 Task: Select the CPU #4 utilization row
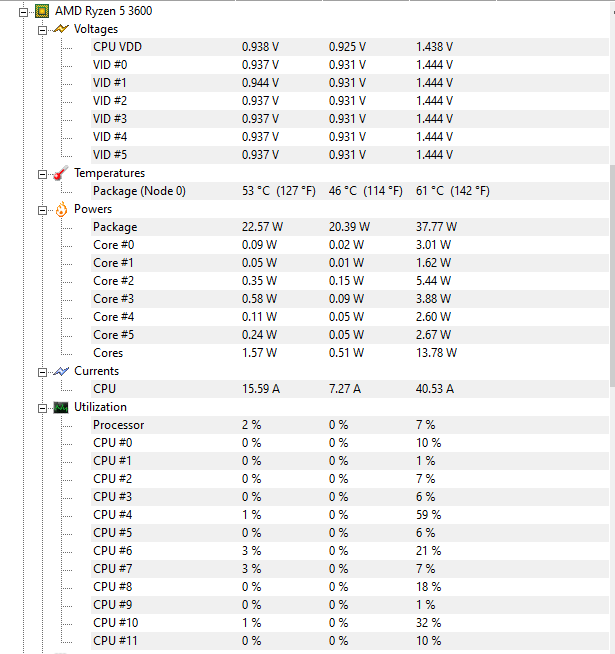[350, 515]
